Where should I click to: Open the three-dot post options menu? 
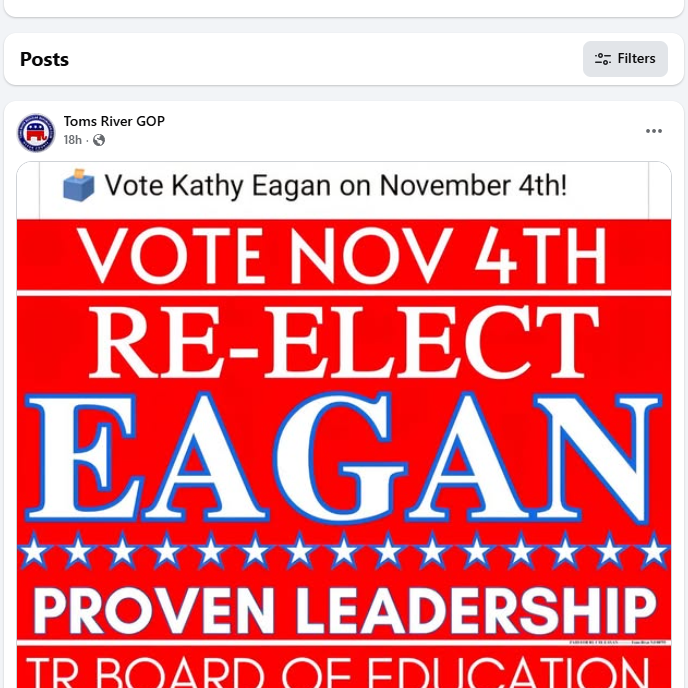click(x=654, y=131)
